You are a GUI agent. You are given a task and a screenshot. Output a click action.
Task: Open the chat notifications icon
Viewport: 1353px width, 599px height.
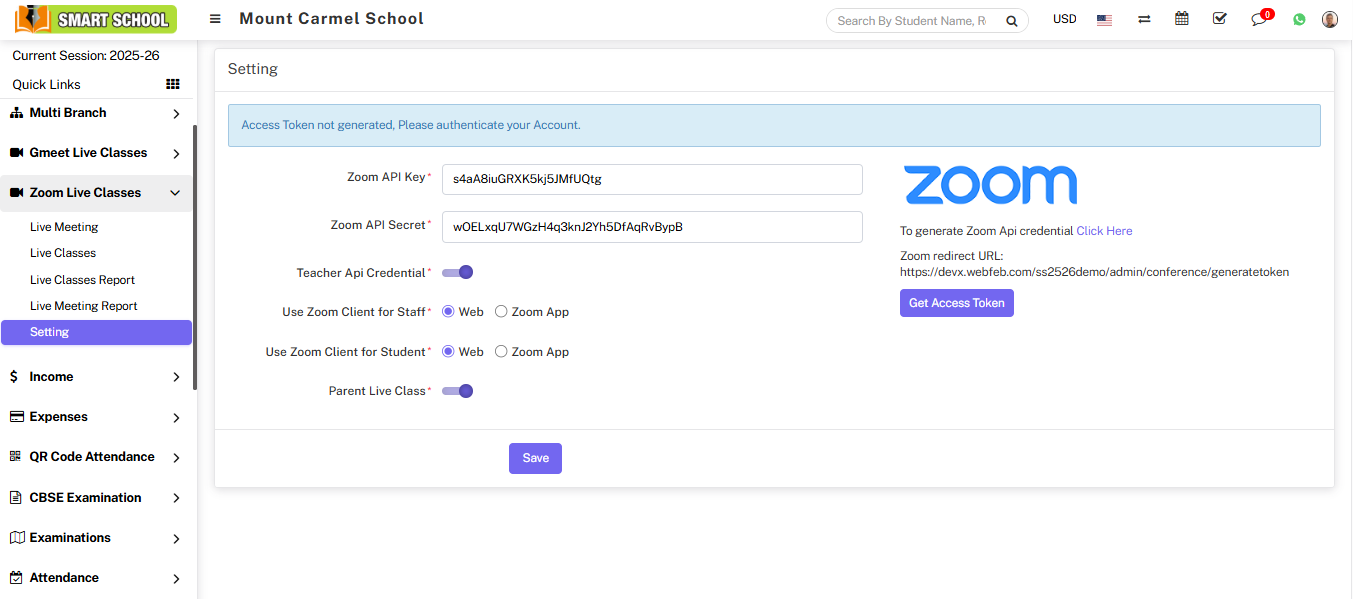click(1259, 19)
